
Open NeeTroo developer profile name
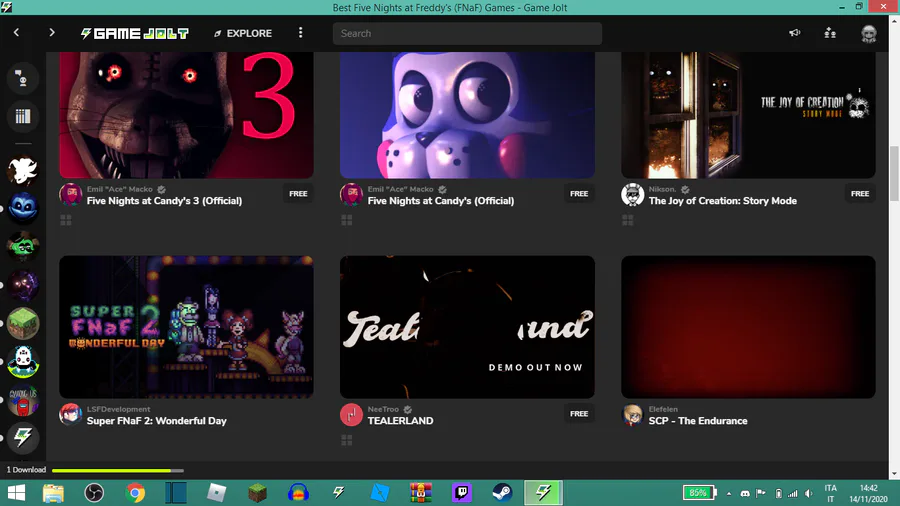coord(383,409)
